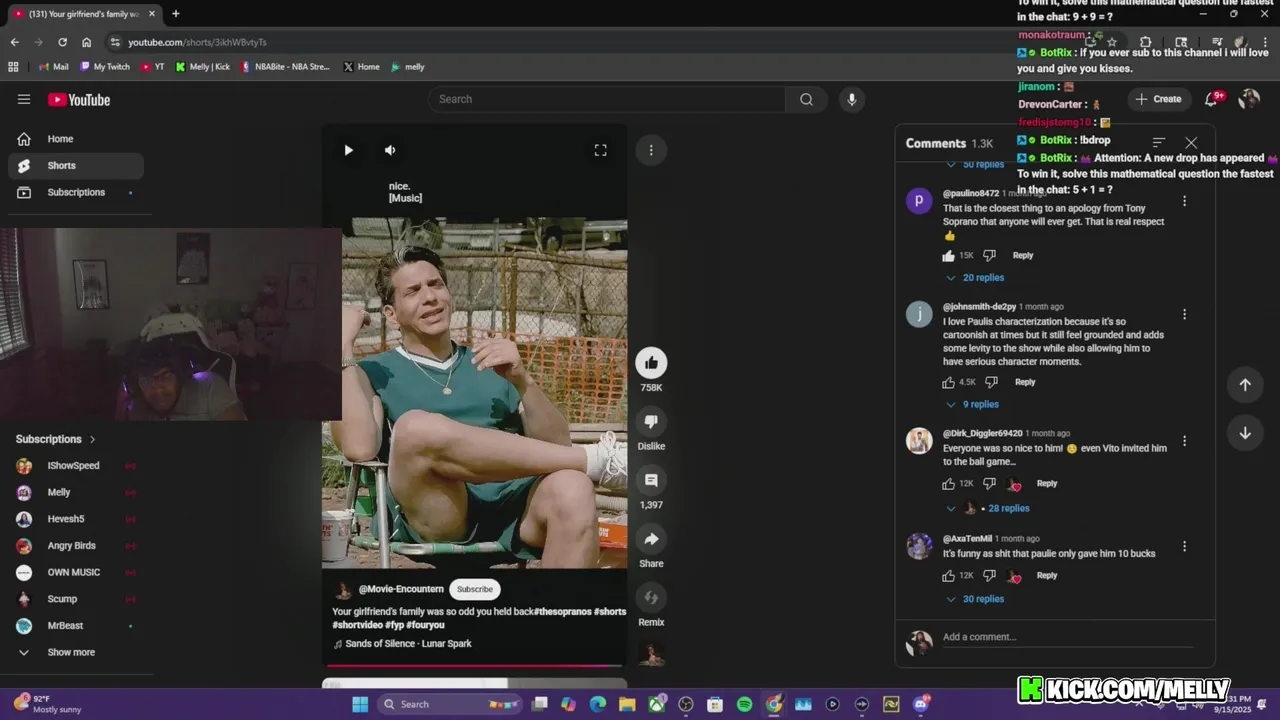Screen dimensions: 1280x720
Task: Remix this Short
Action: 651,598
